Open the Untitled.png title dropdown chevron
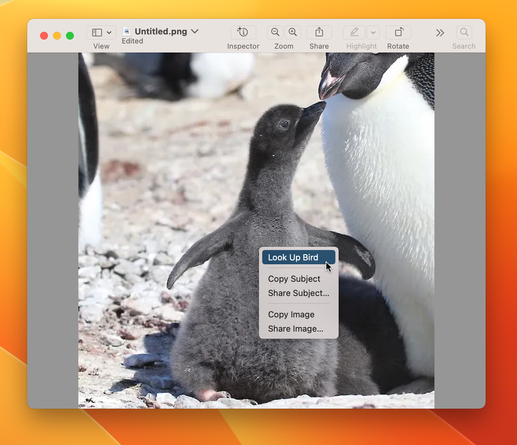517x445 pixels. [x=195, y=31]
